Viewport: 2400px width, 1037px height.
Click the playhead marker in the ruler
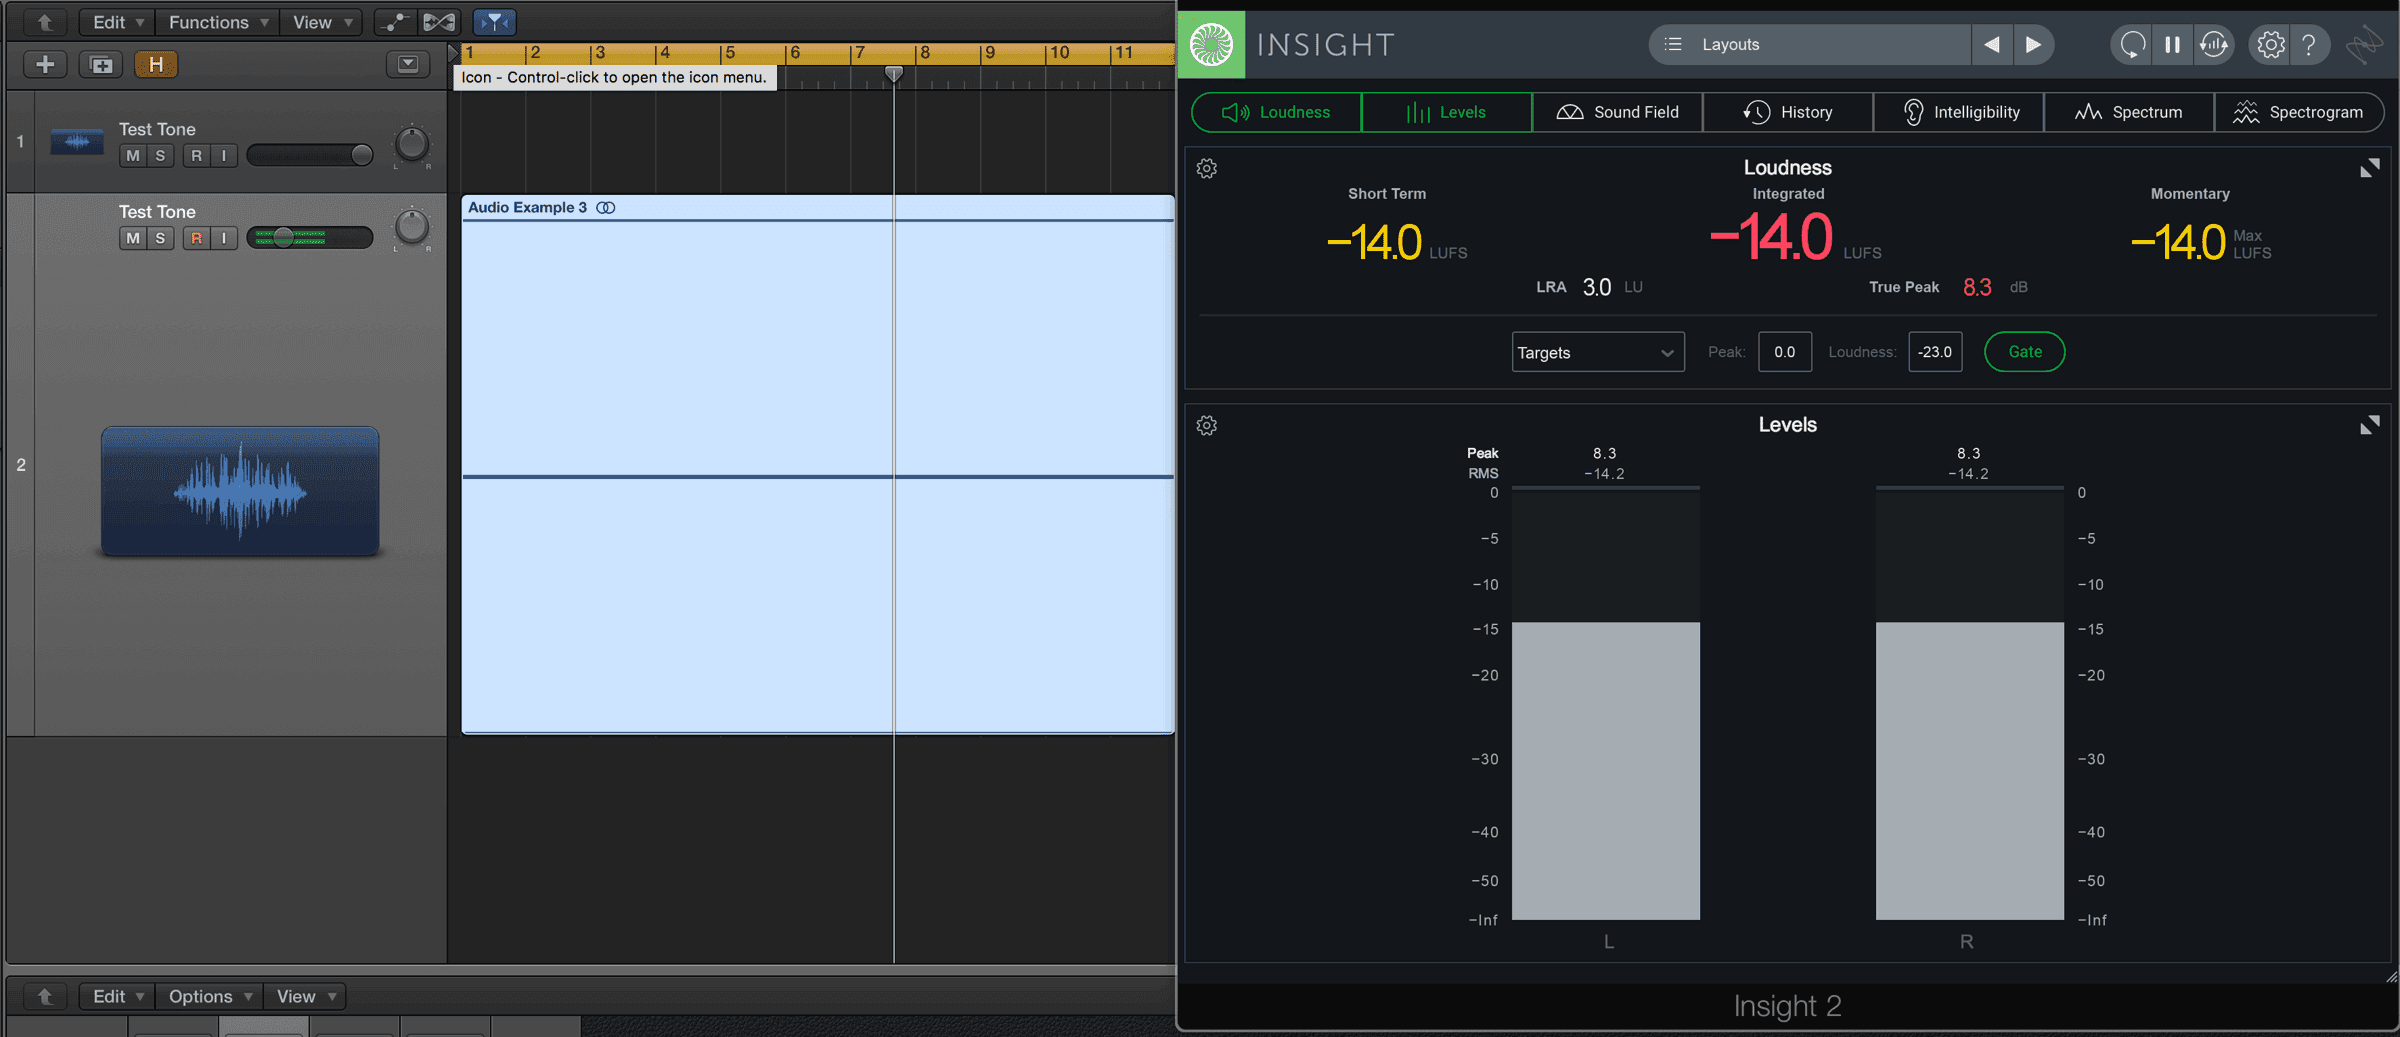(894, 74)
